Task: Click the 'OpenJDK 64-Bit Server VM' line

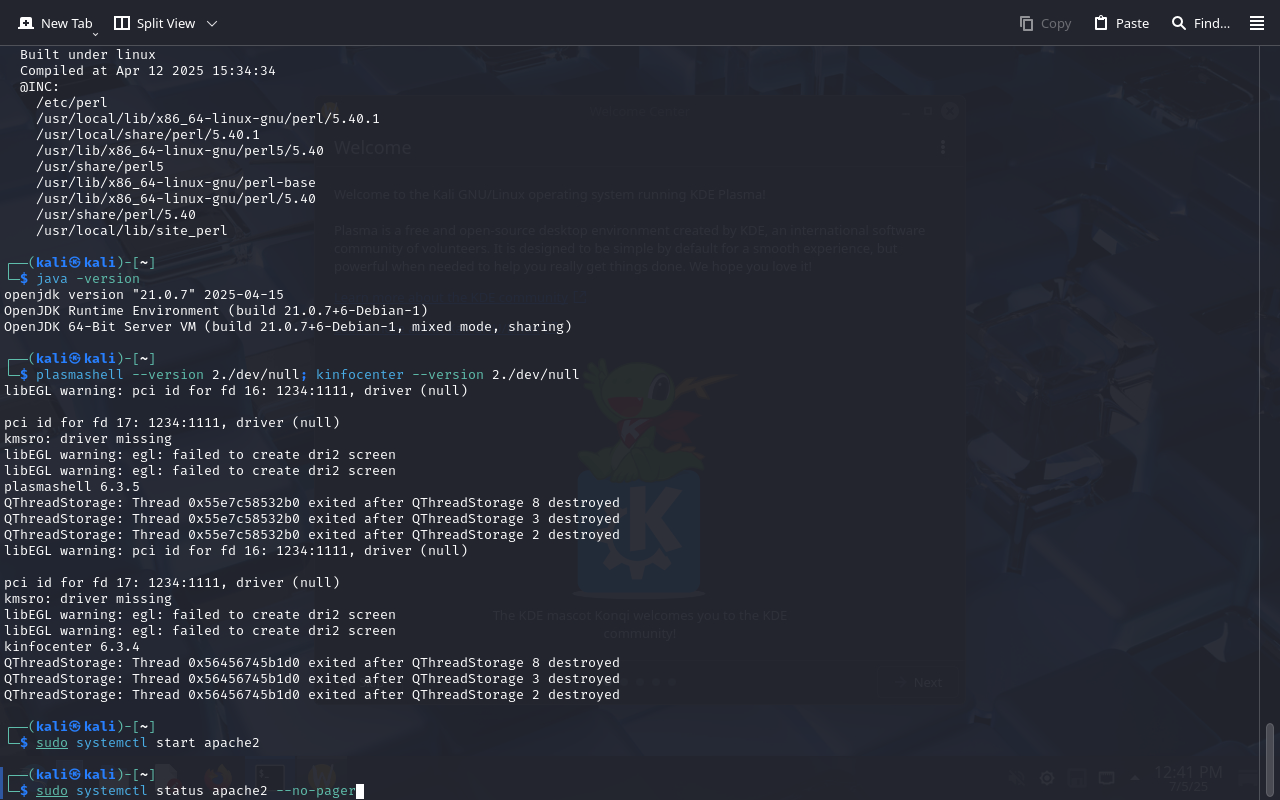Action: coord(288,326)
